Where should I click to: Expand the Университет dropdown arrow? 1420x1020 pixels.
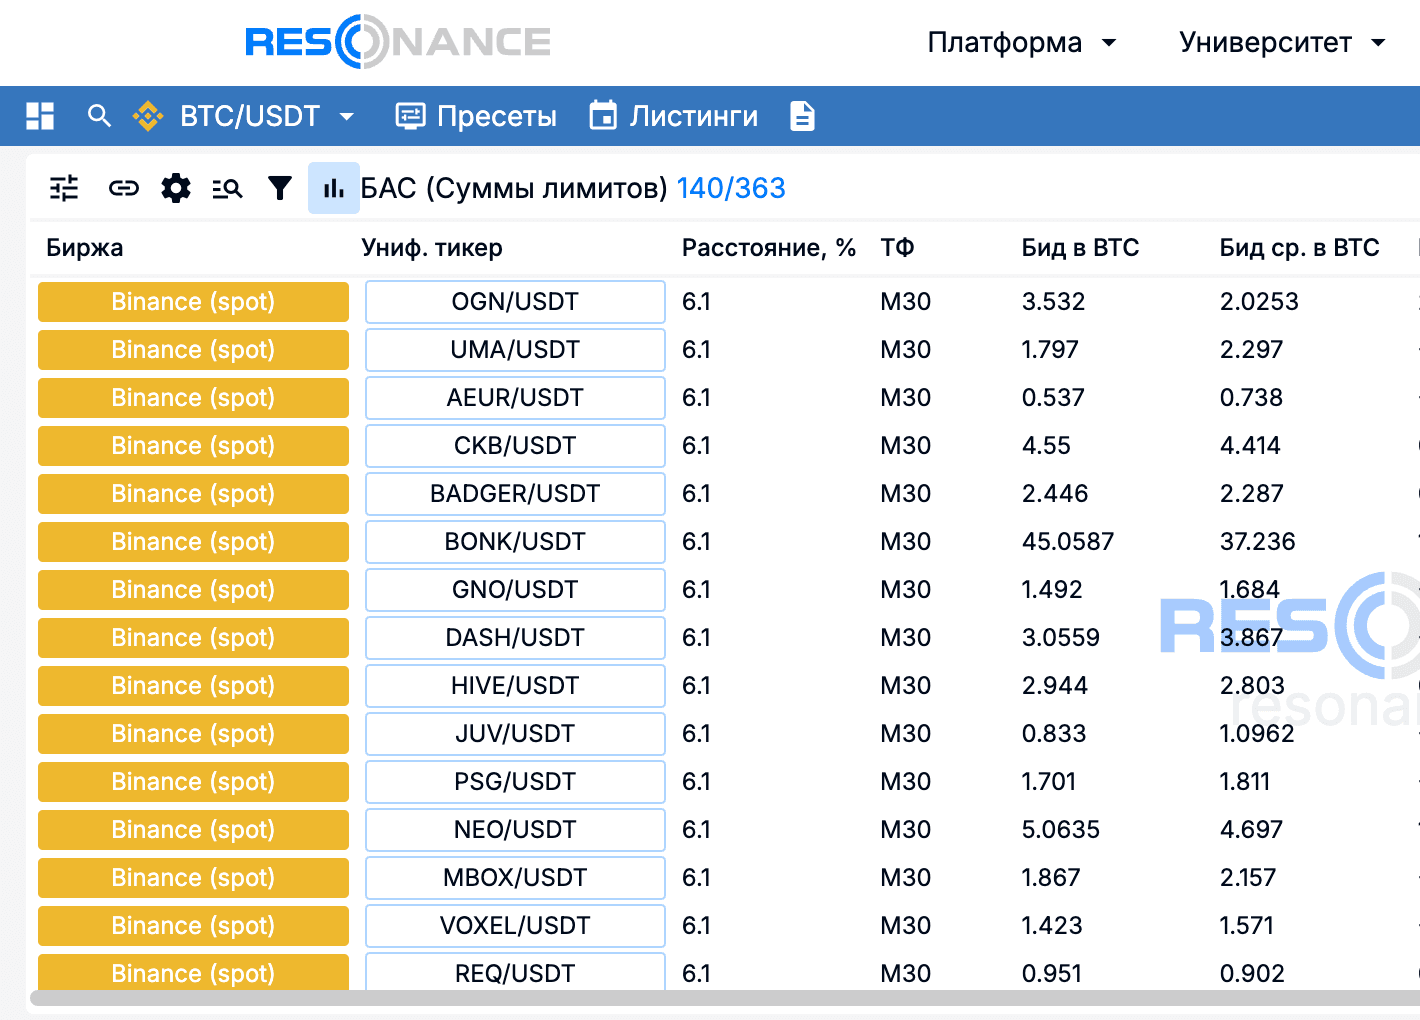(1378, 43)
